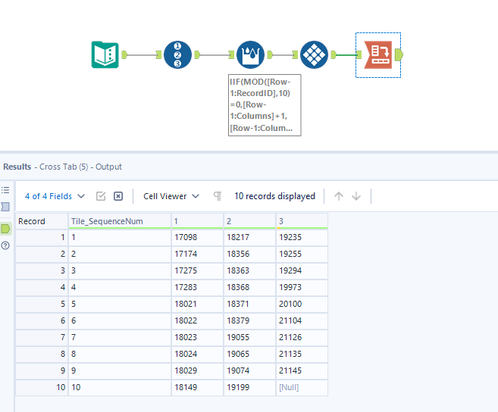The image size is (498, 412).
Task: Select cell with value 18024
Action: [x=197, y=354]
